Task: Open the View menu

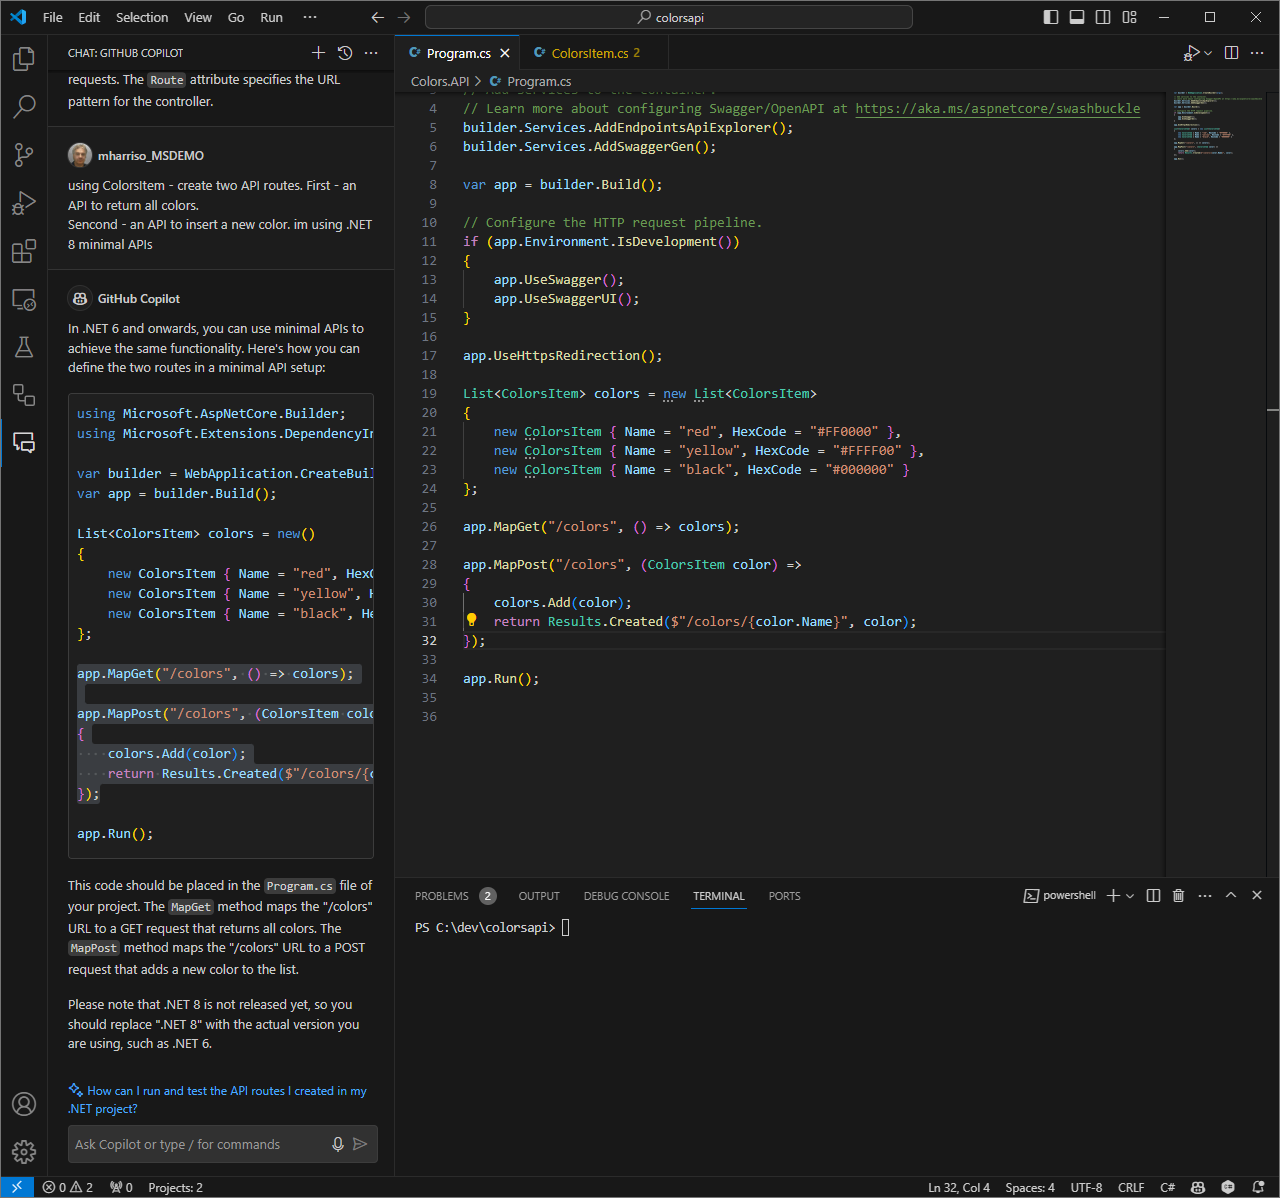Action: [198, 17]
